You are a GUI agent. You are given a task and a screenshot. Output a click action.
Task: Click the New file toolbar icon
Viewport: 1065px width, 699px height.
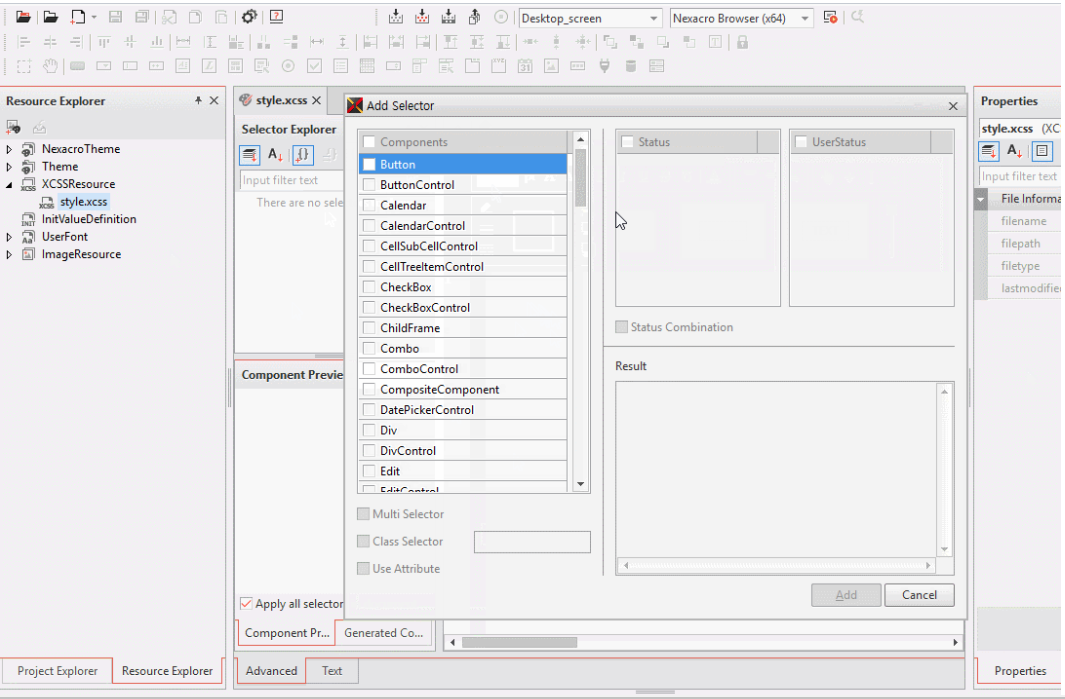pos(77,17)
